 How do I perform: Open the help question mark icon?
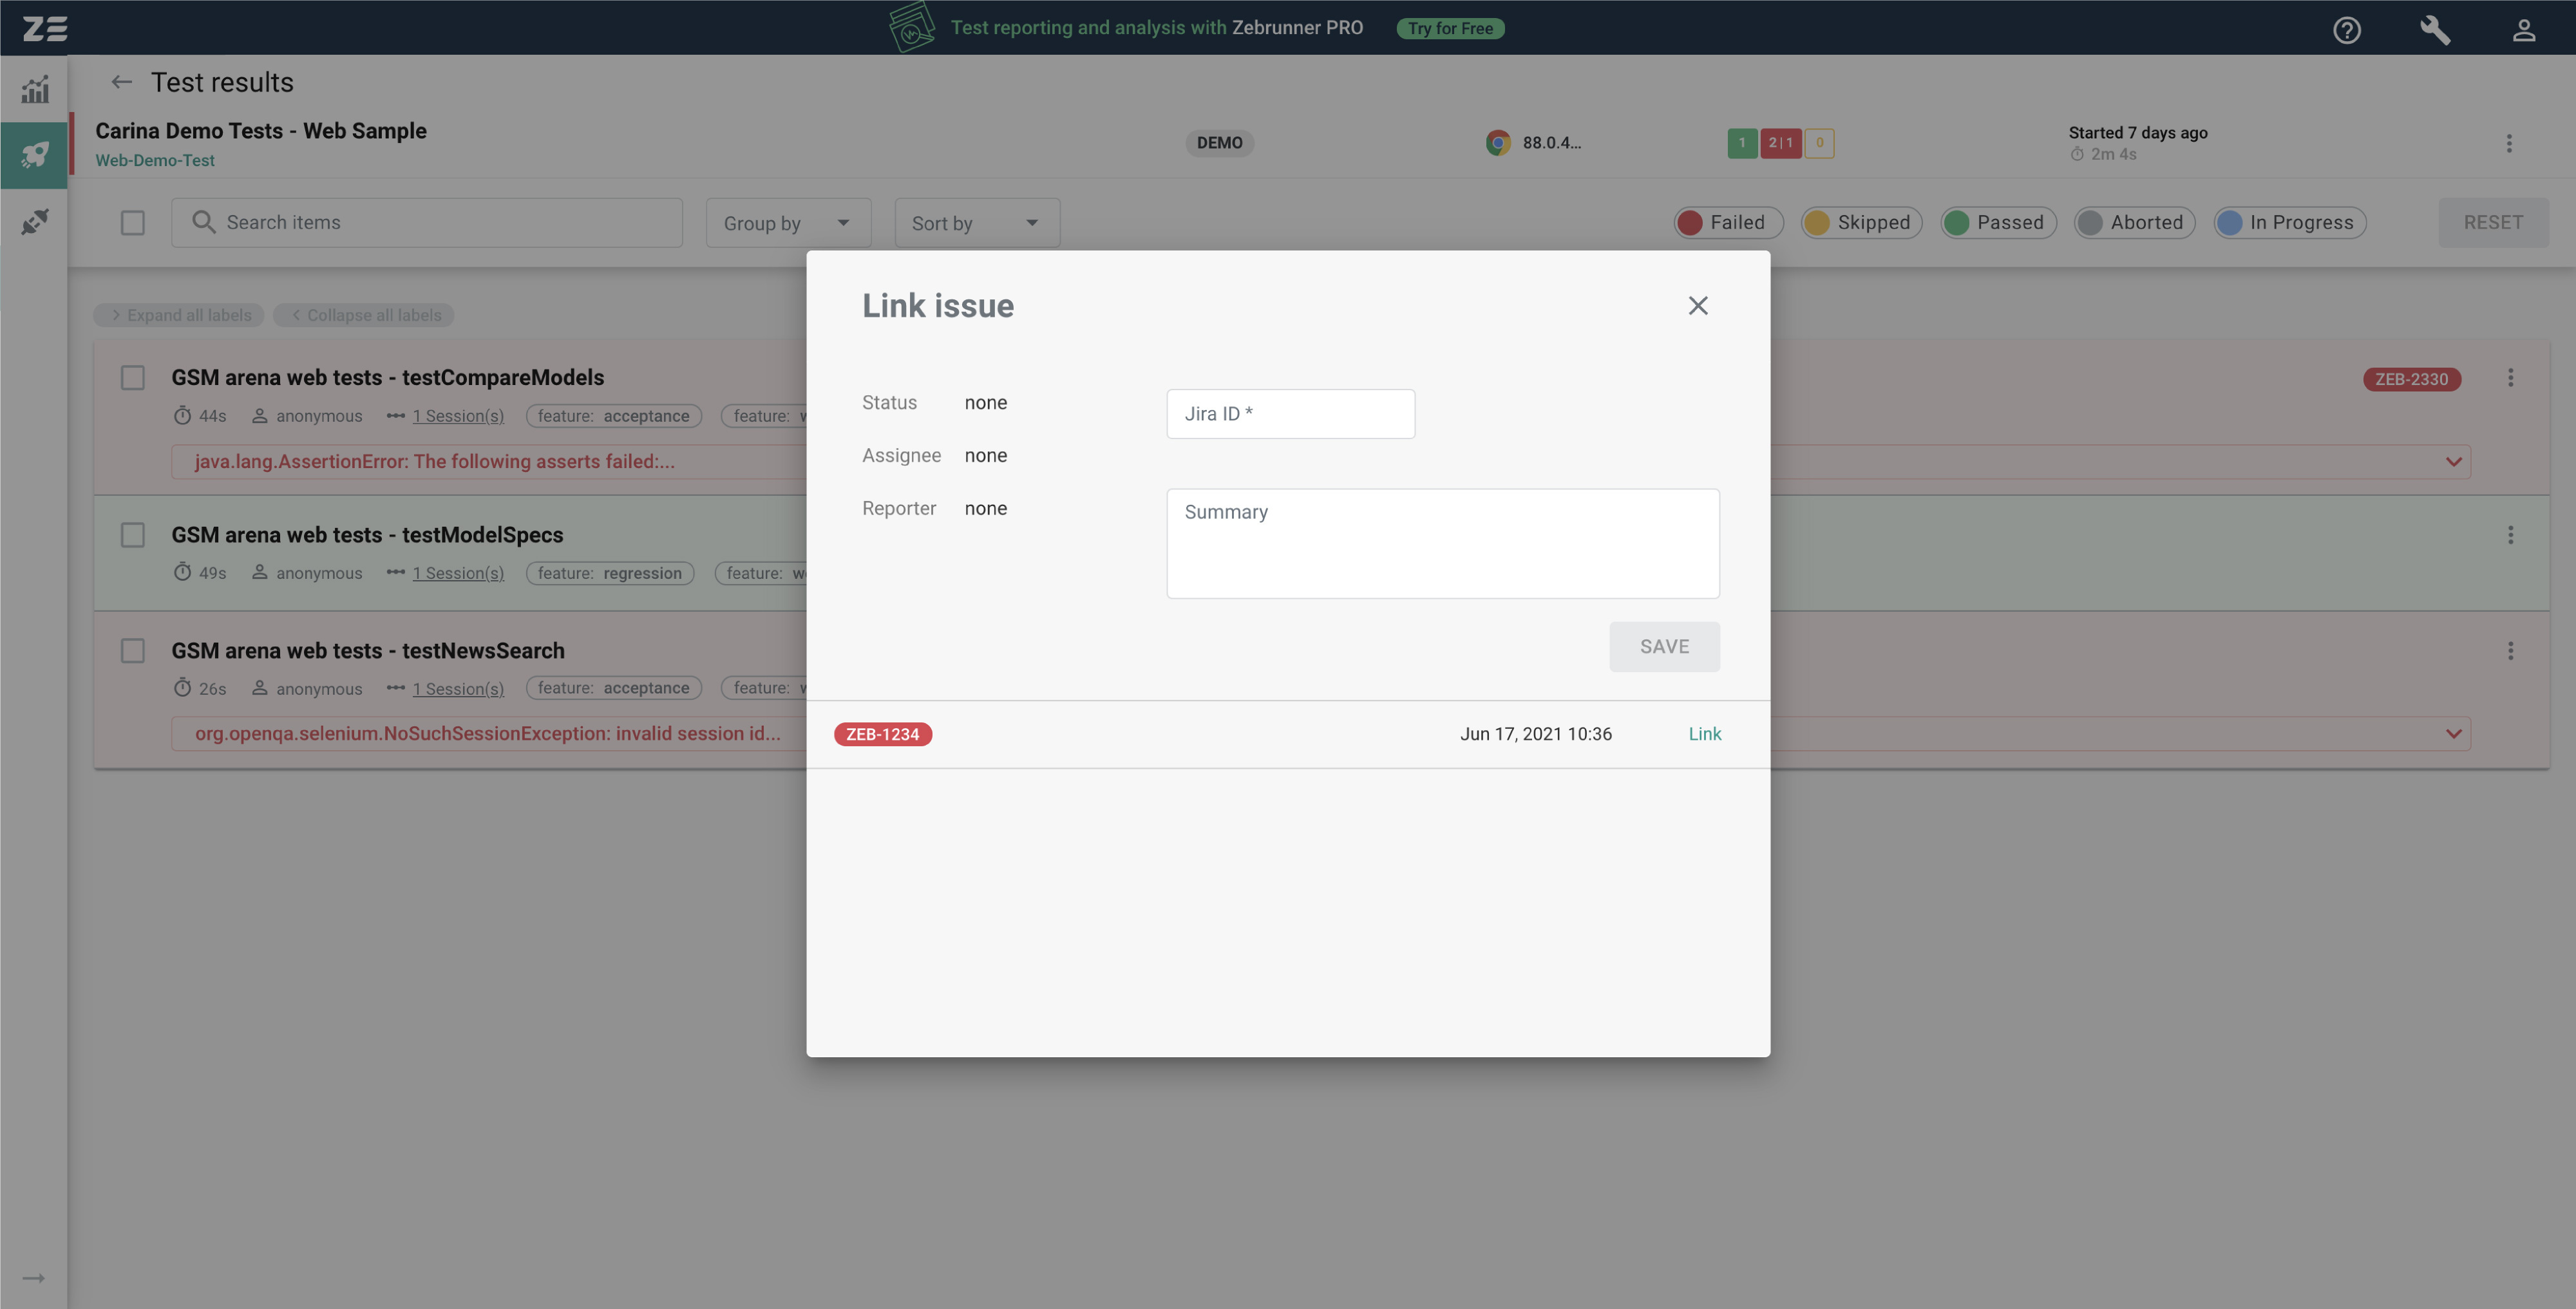click(x=2346, y=29)
